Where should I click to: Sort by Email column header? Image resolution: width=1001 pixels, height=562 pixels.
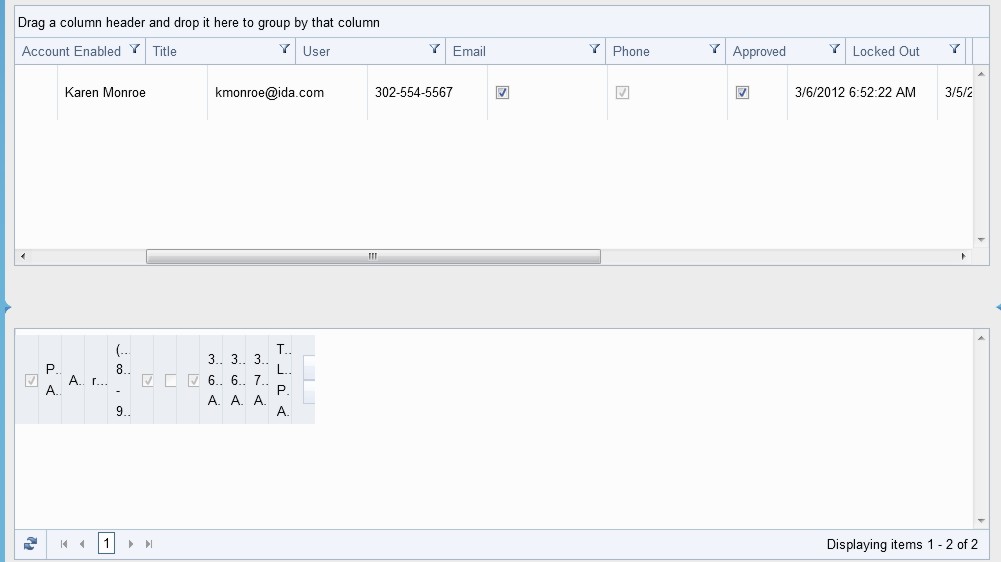[469, 52]
